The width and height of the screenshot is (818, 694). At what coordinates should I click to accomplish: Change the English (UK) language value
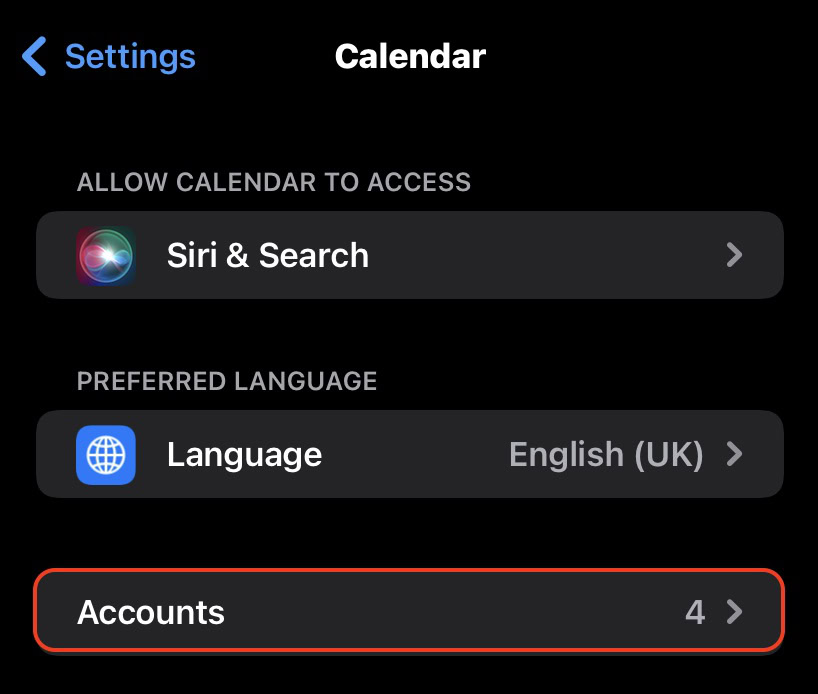(606, 455)
